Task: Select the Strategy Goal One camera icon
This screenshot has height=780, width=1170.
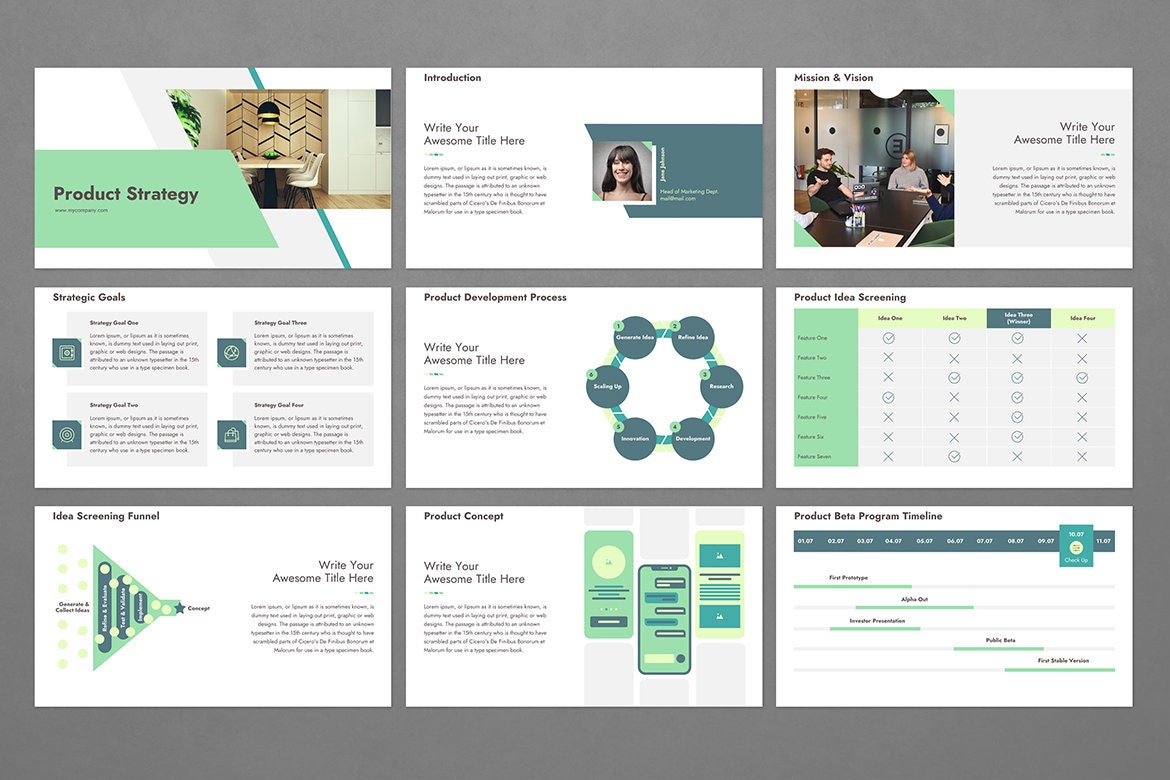Action: pyautogui.click(x=66, y=351)
